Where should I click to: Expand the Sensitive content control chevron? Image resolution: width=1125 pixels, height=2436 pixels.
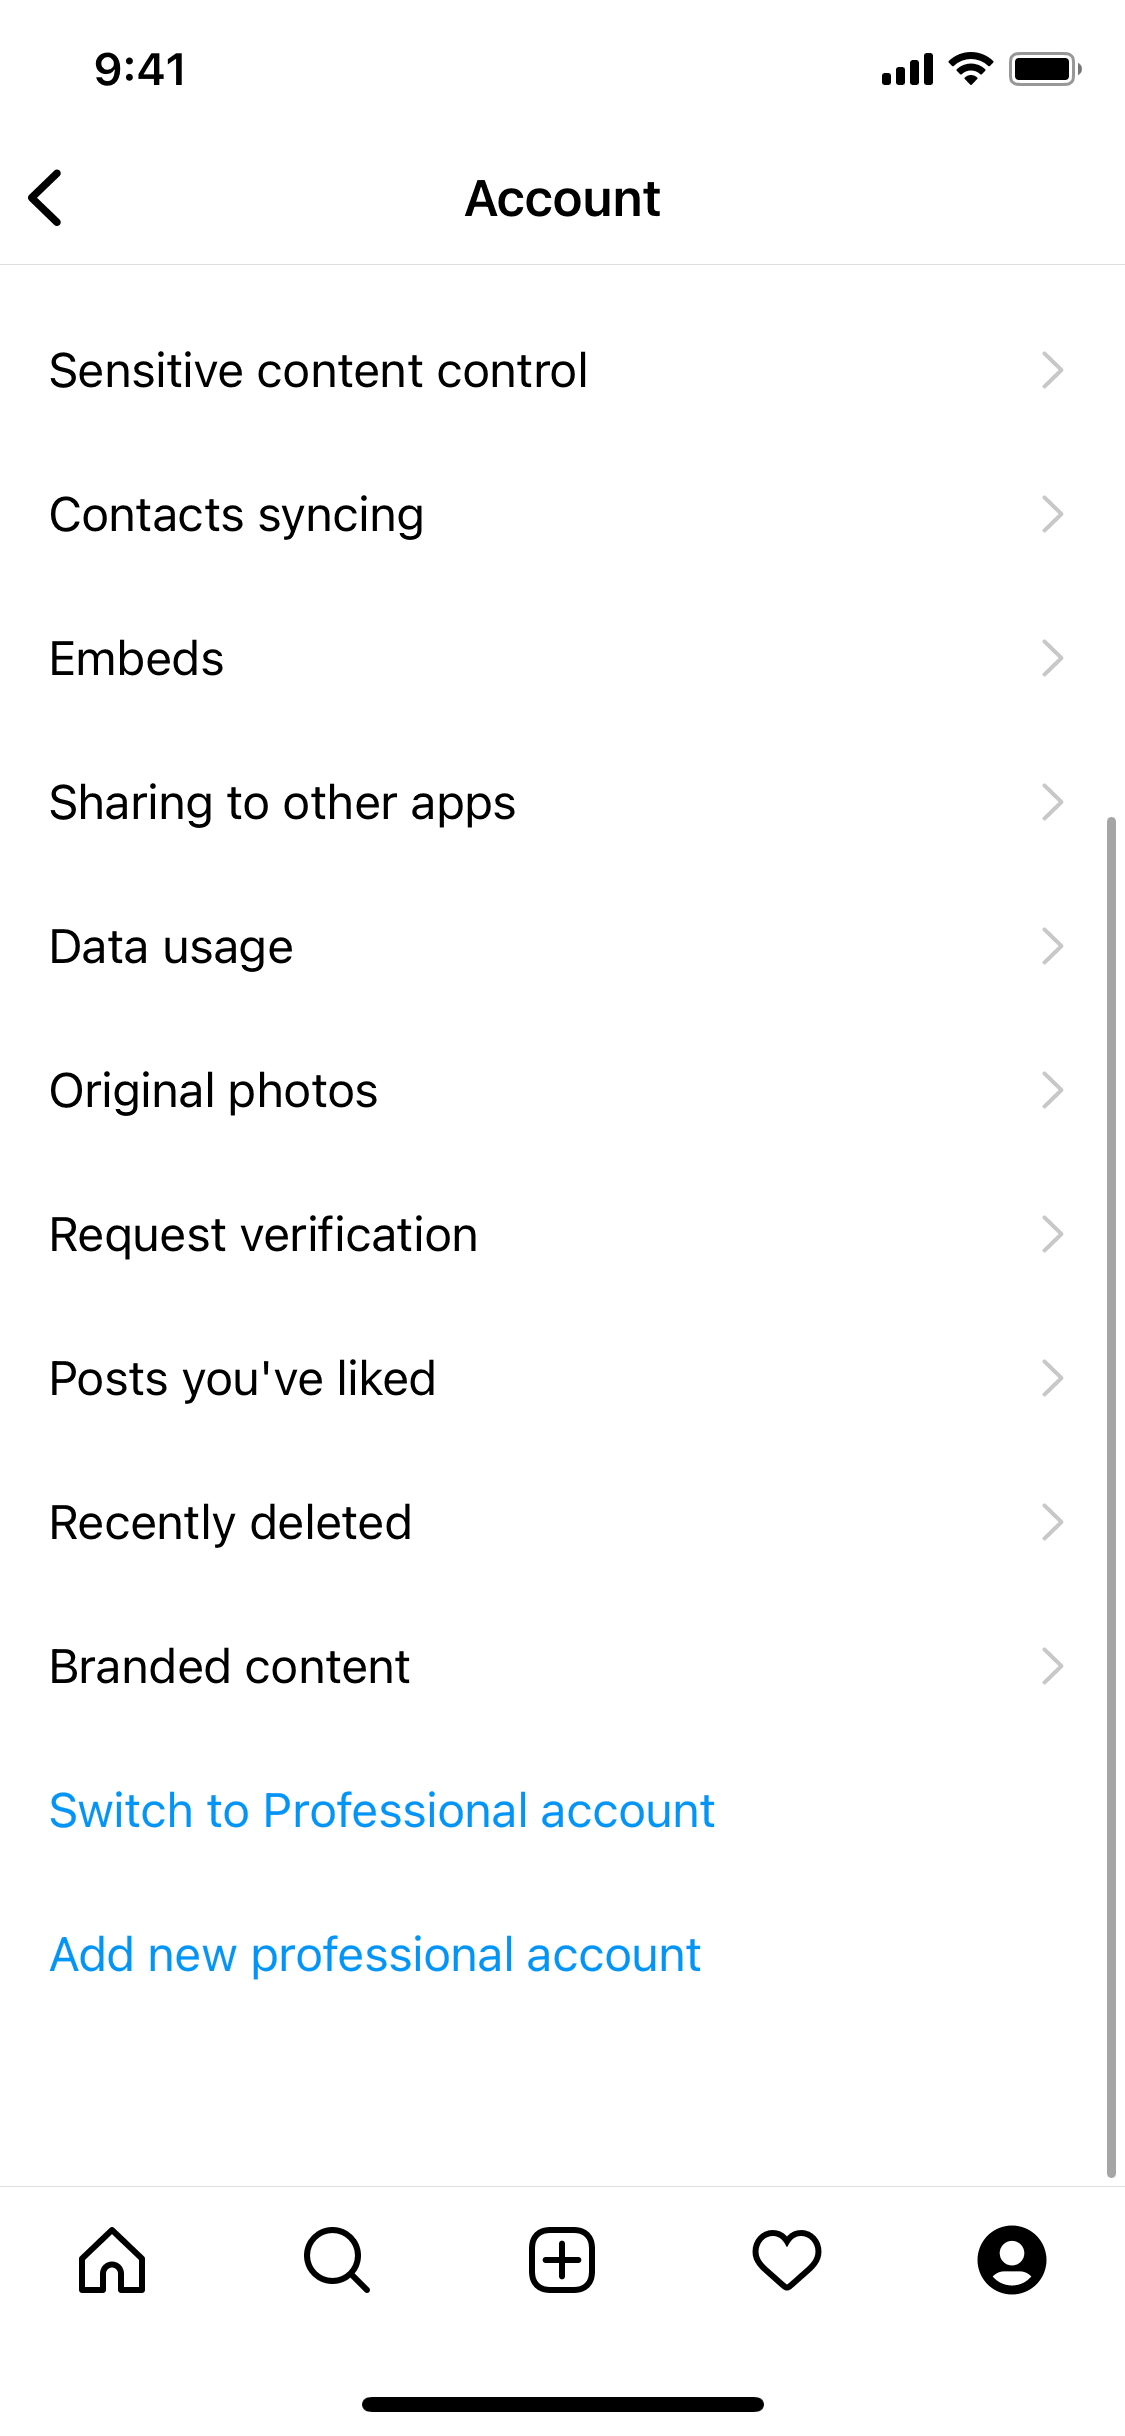1052,371
